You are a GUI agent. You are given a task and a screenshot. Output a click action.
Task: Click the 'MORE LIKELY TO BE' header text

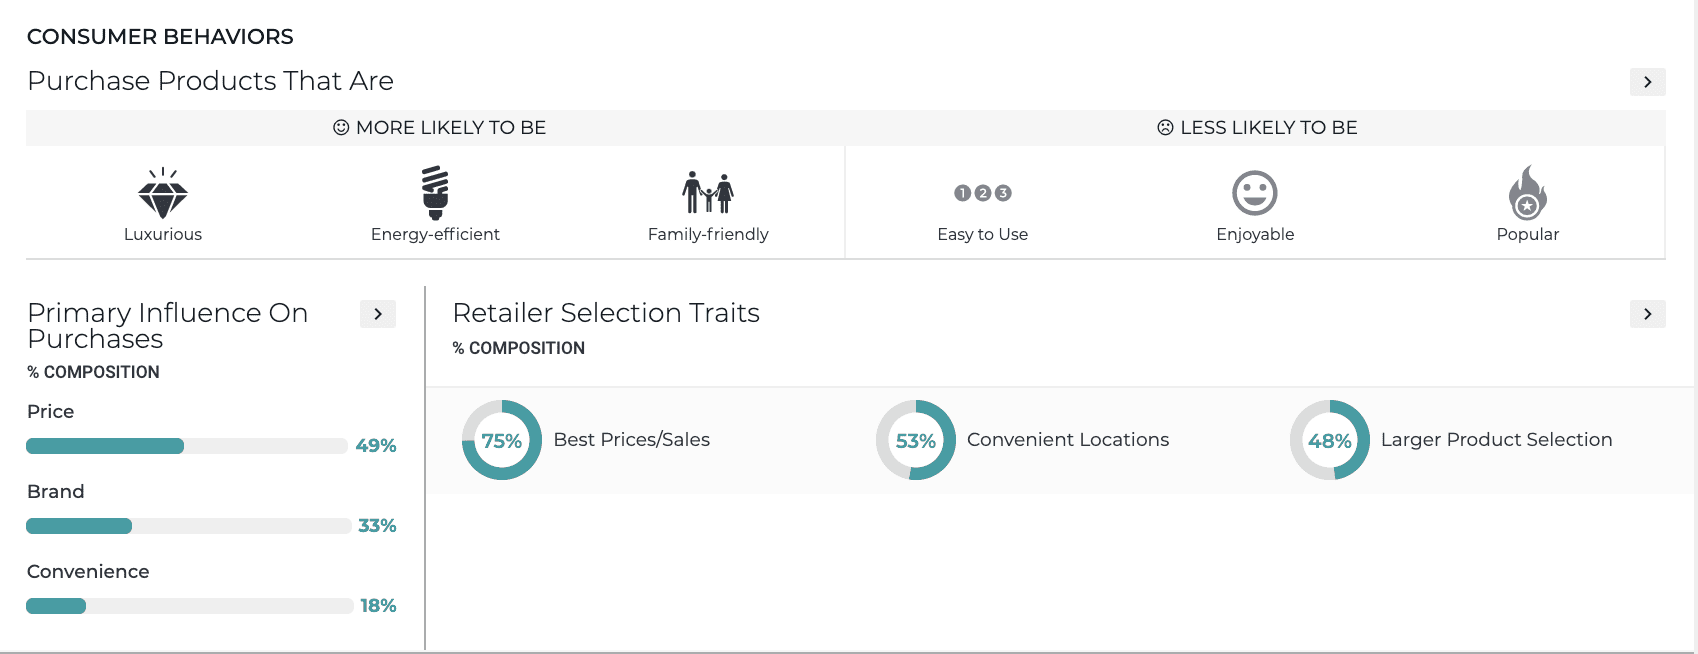pos(451,128)
